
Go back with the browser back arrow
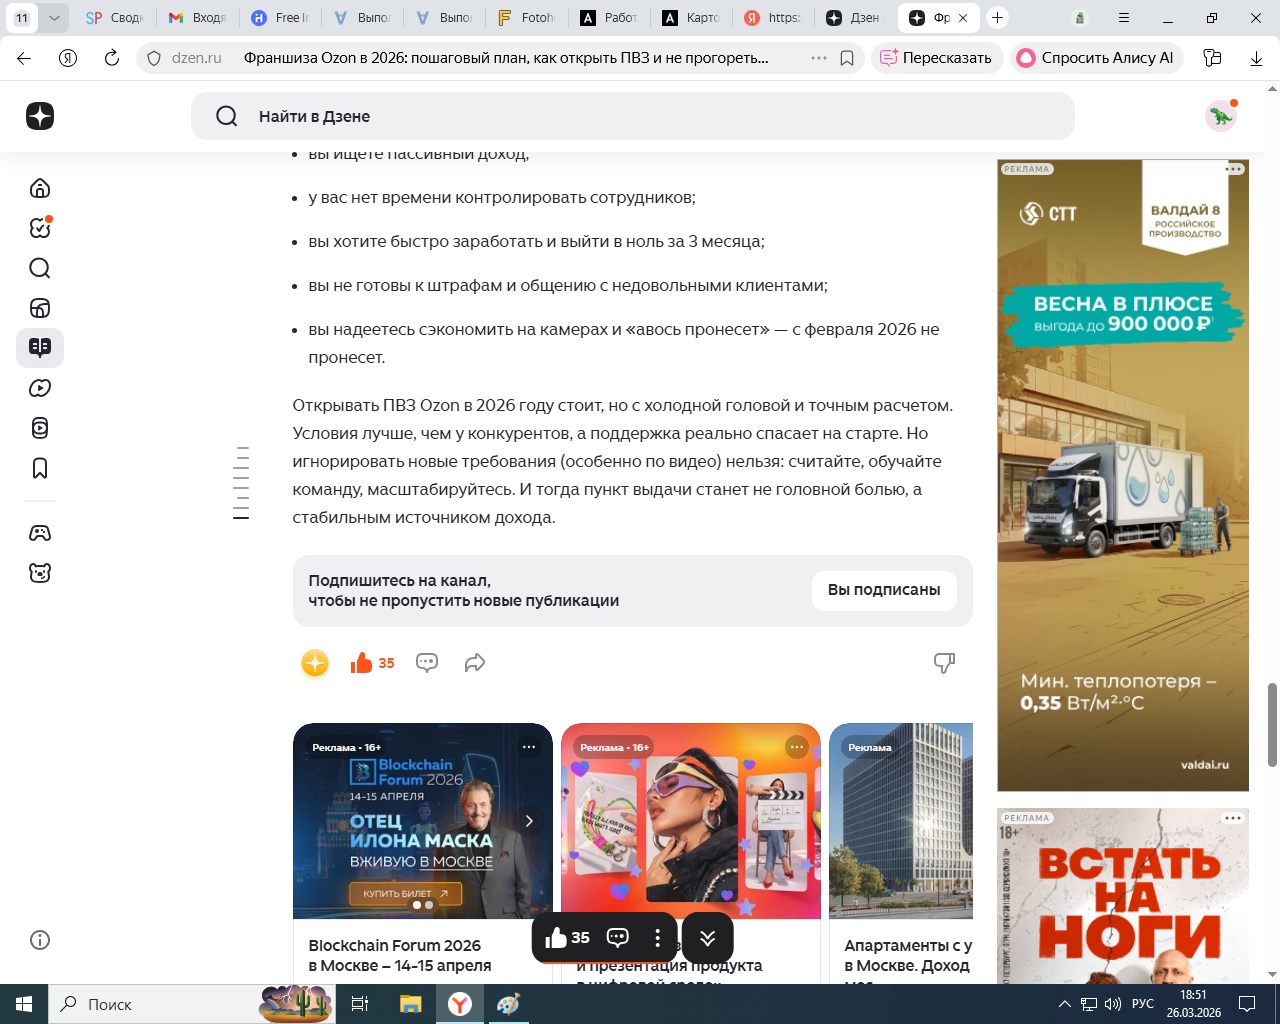tap(24, 58)
